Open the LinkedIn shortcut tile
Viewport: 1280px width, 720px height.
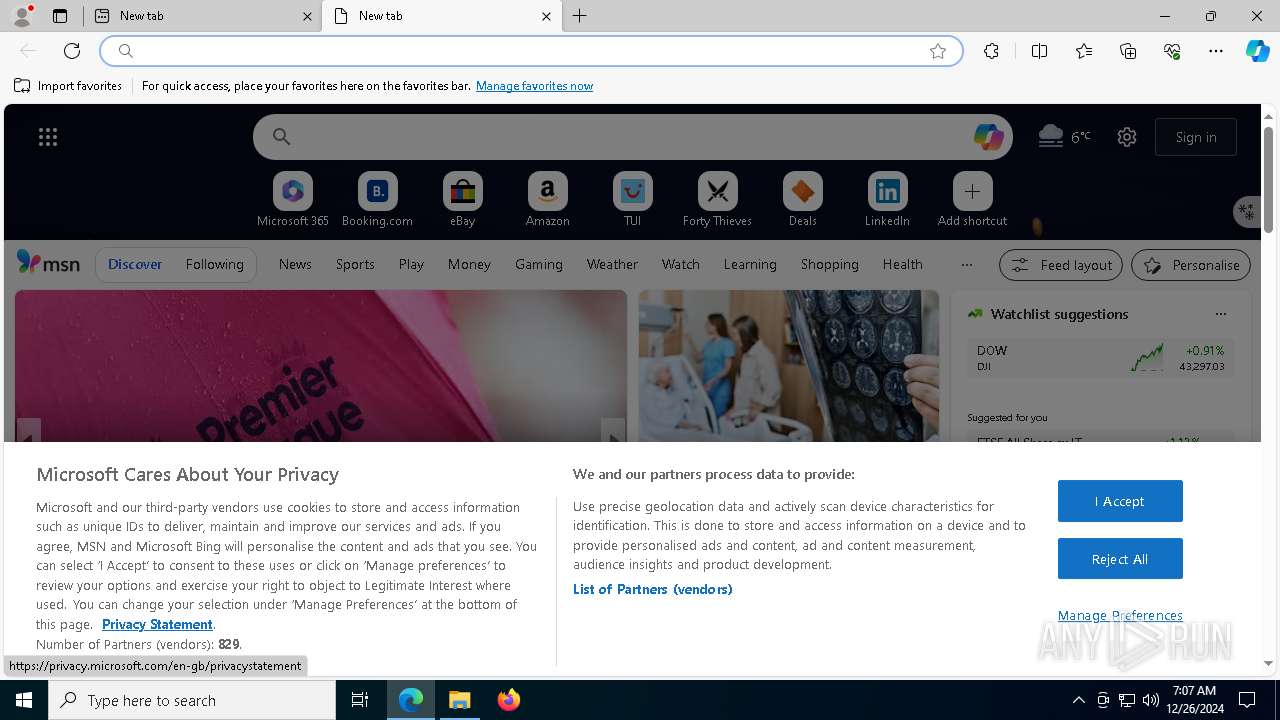tap(887, 199)
